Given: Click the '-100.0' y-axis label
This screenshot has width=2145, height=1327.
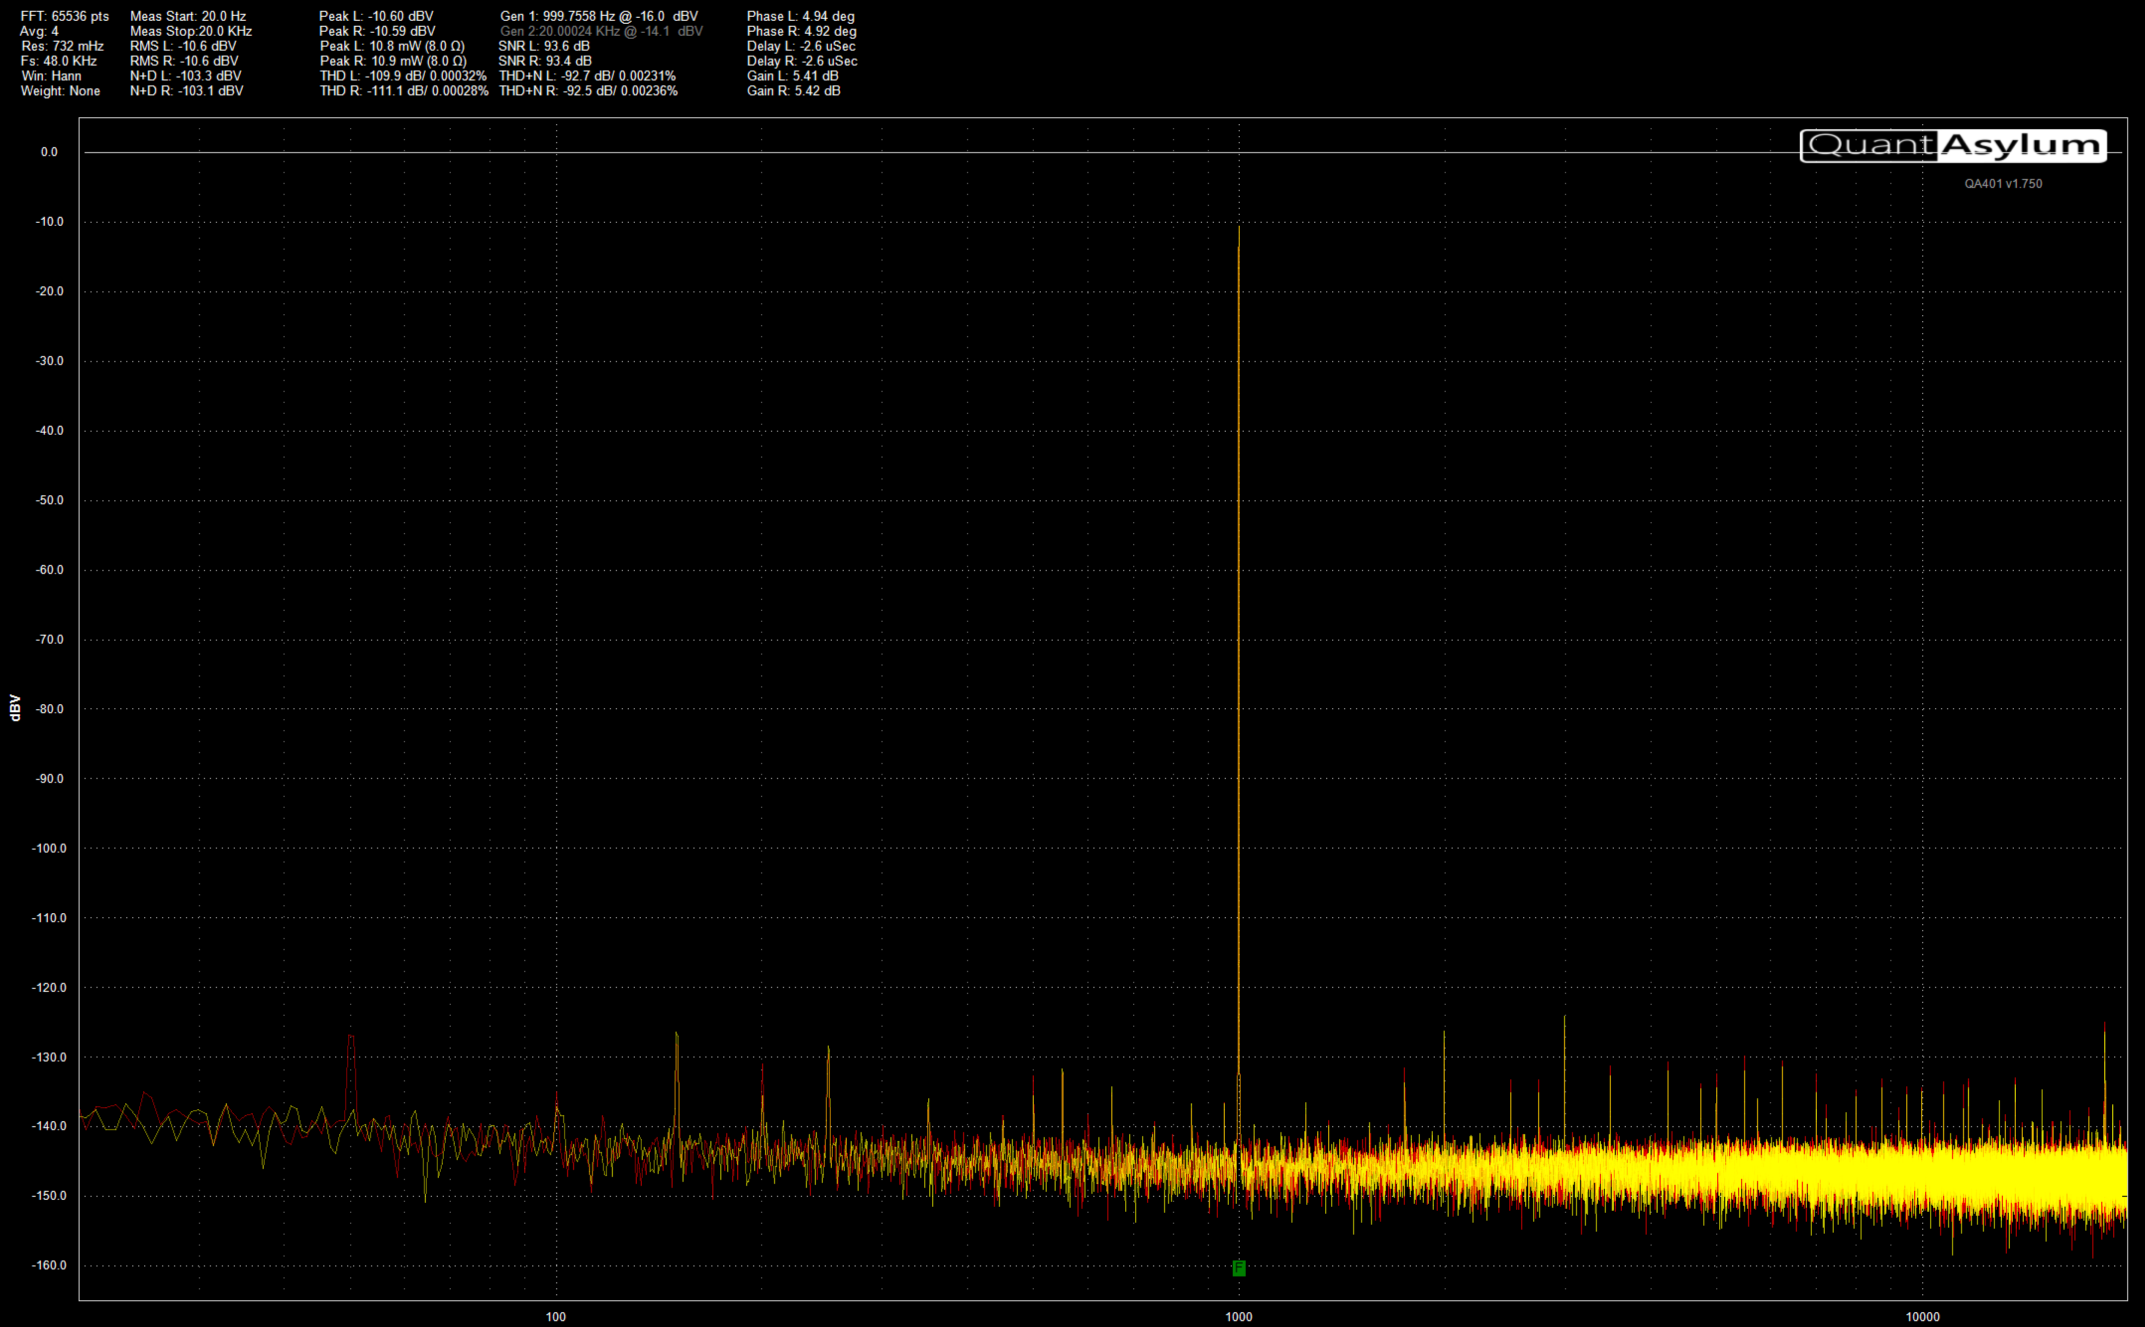Looking at the screenshot, I should click(49, 848).
